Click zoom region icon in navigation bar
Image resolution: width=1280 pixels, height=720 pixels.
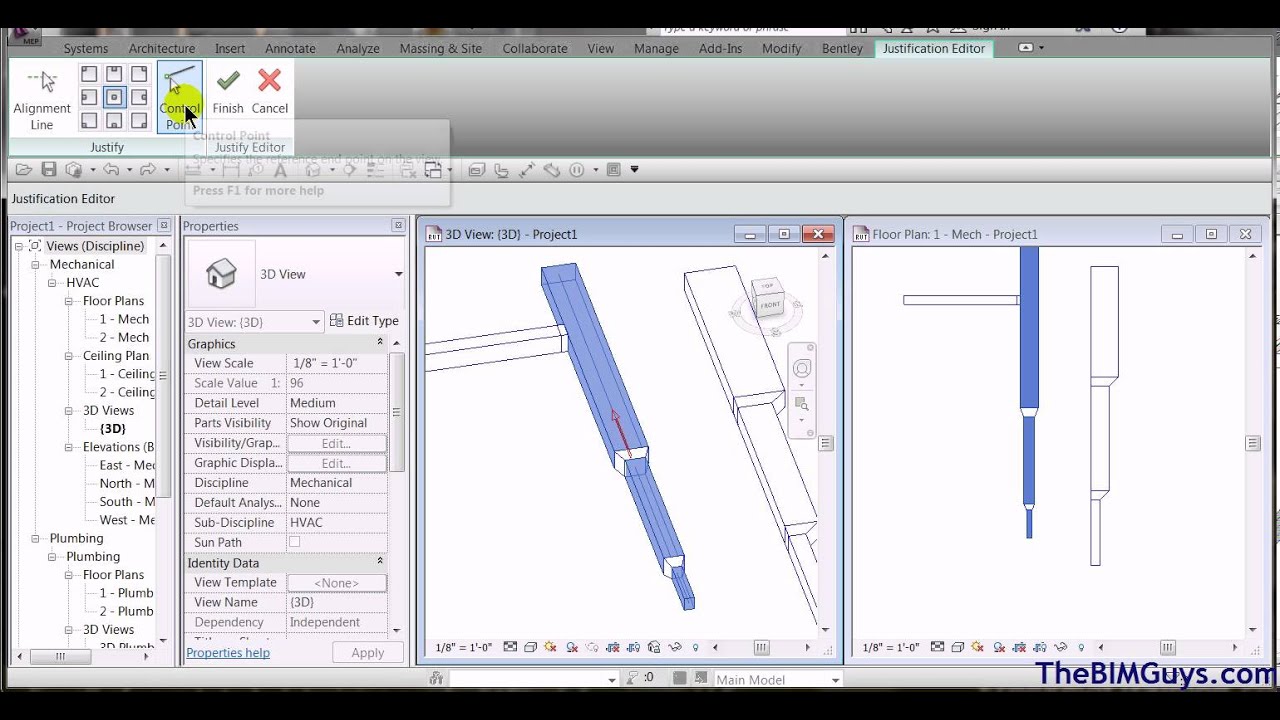click(802, 404)
